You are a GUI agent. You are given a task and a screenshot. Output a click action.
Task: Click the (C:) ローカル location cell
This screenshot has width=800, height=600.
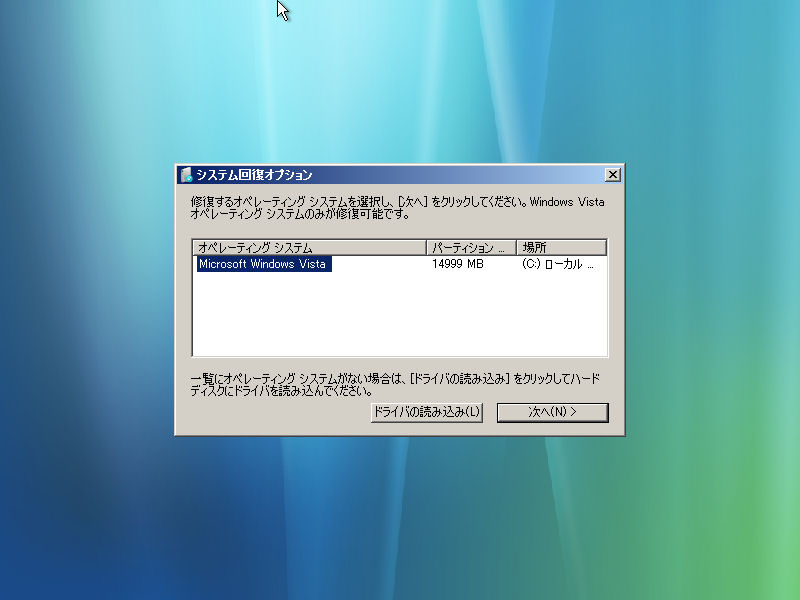[x=557, y=264]
